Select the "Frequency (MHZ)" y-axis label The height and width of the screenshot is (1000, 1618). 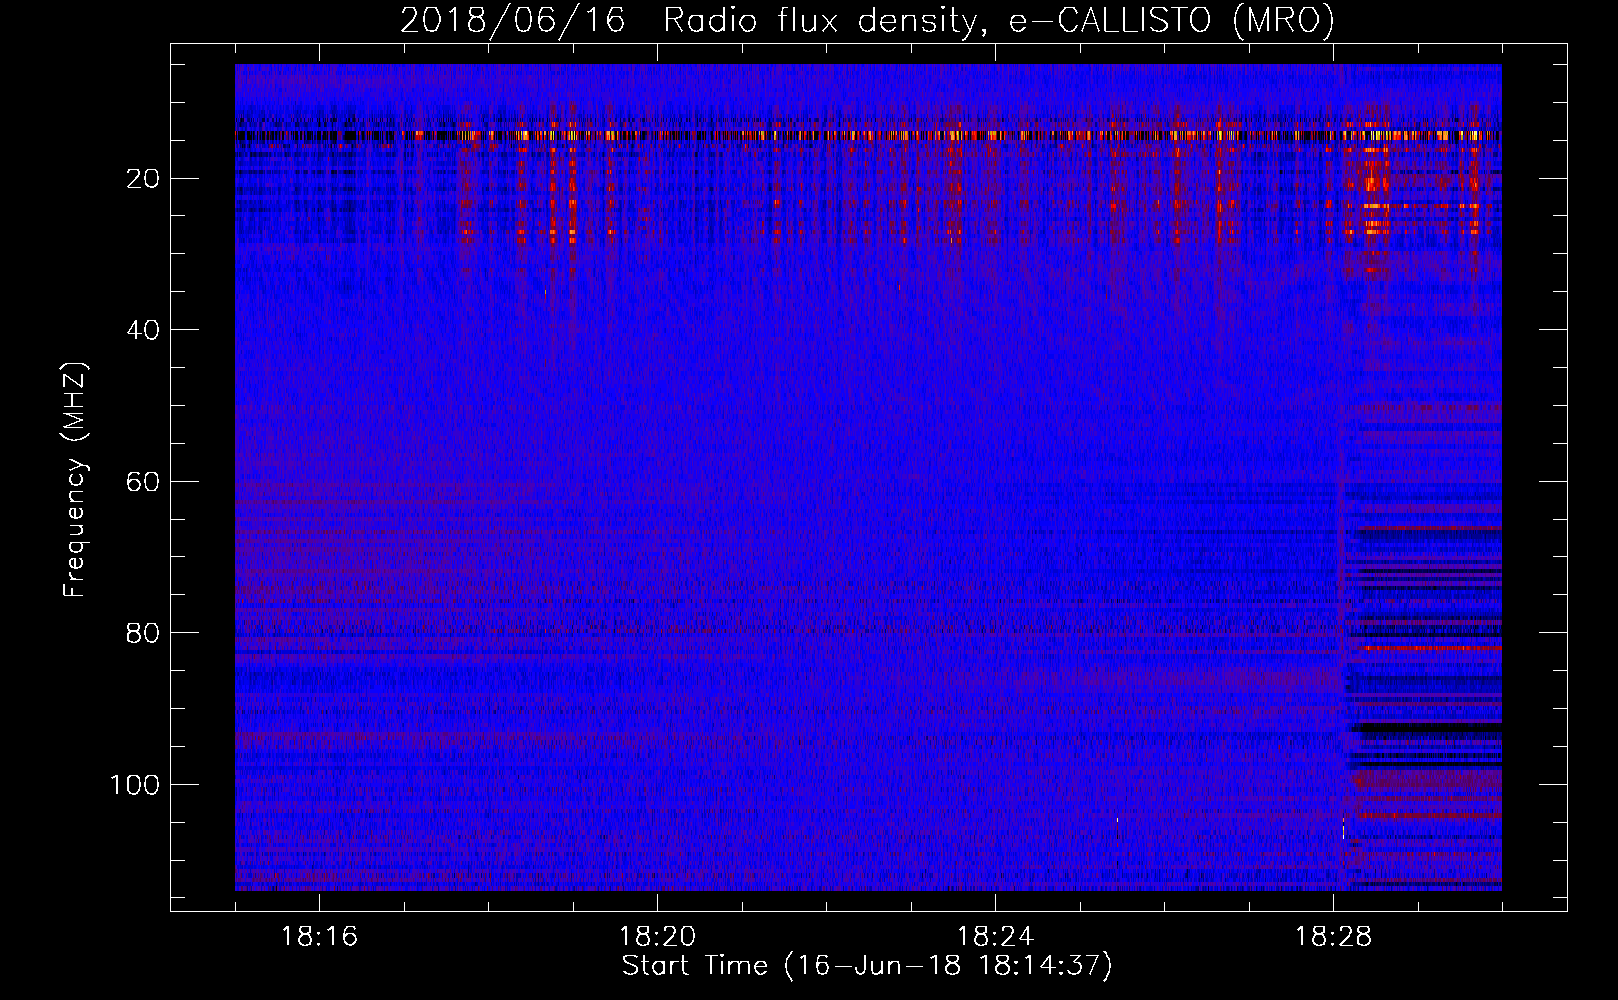76,480
